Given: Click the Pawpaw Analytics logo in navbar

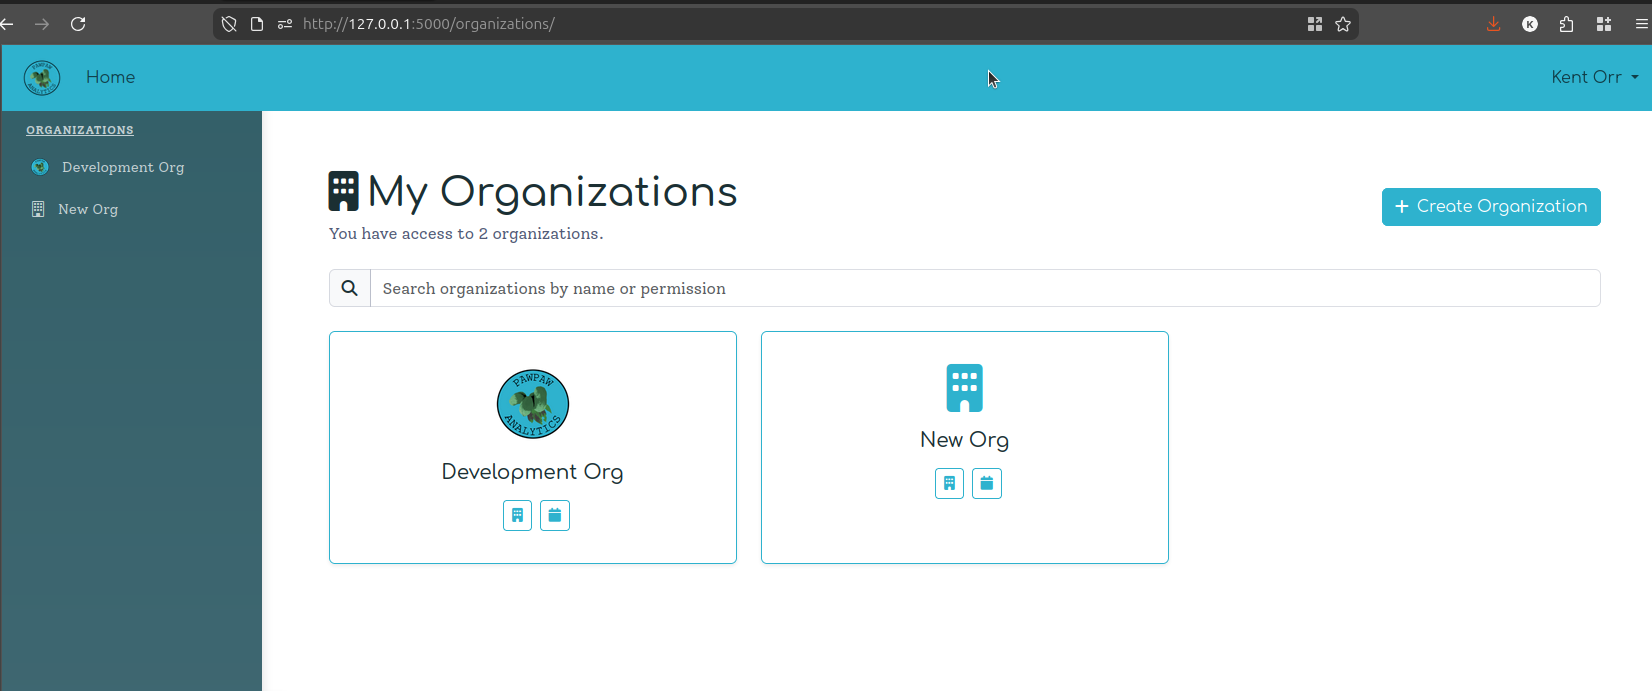Looking at the screenshot, I should (x=42, y=77).
